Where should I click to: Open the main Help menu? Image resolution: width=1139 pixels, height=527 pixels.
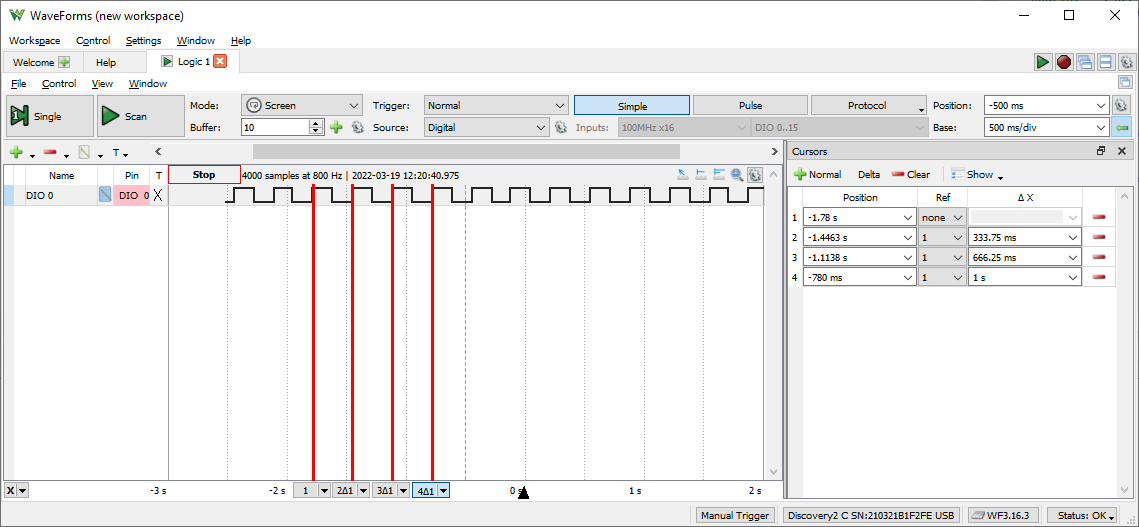point(240,41)
